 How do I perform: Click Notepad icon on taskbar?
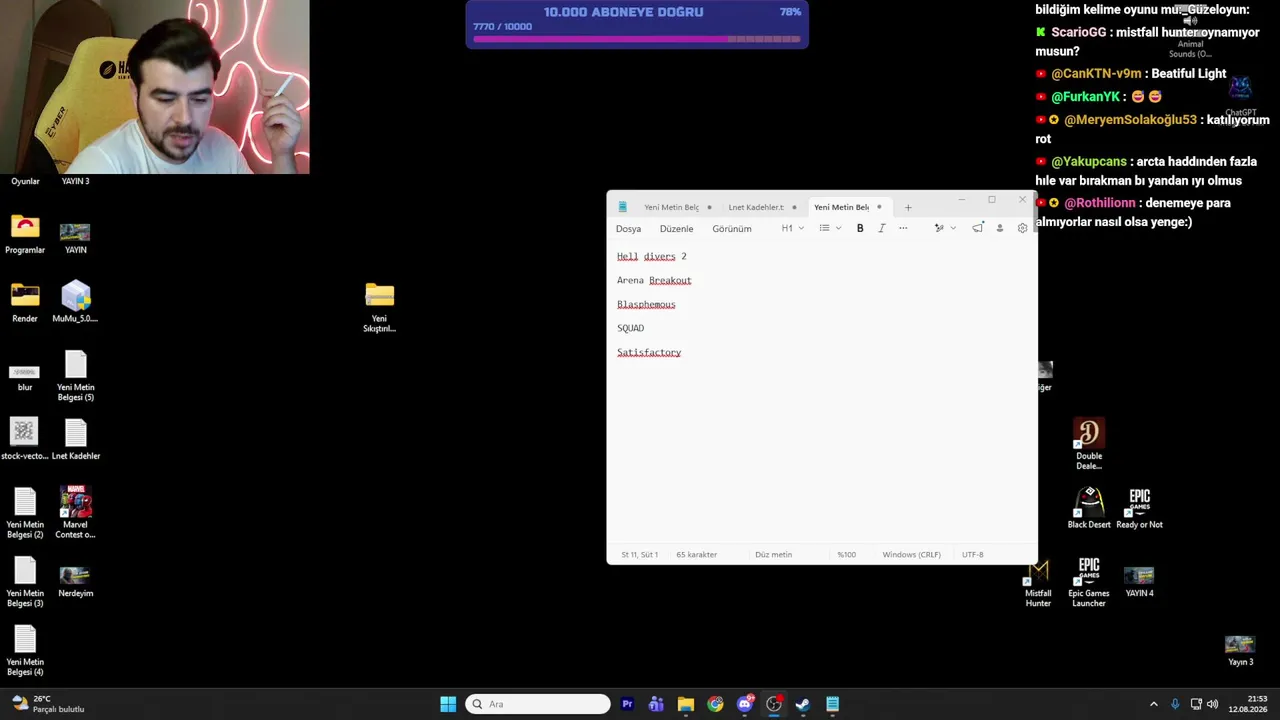(832, 704)
